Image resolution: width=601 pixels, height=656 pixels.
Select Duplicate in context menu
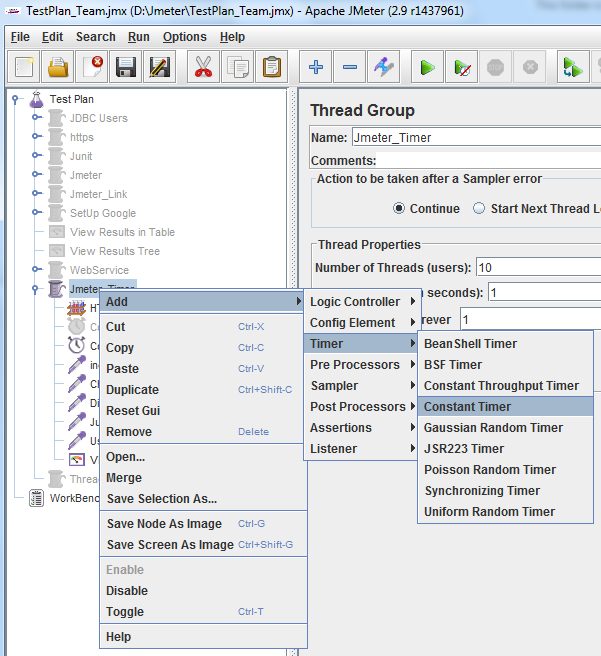[203, 390]
